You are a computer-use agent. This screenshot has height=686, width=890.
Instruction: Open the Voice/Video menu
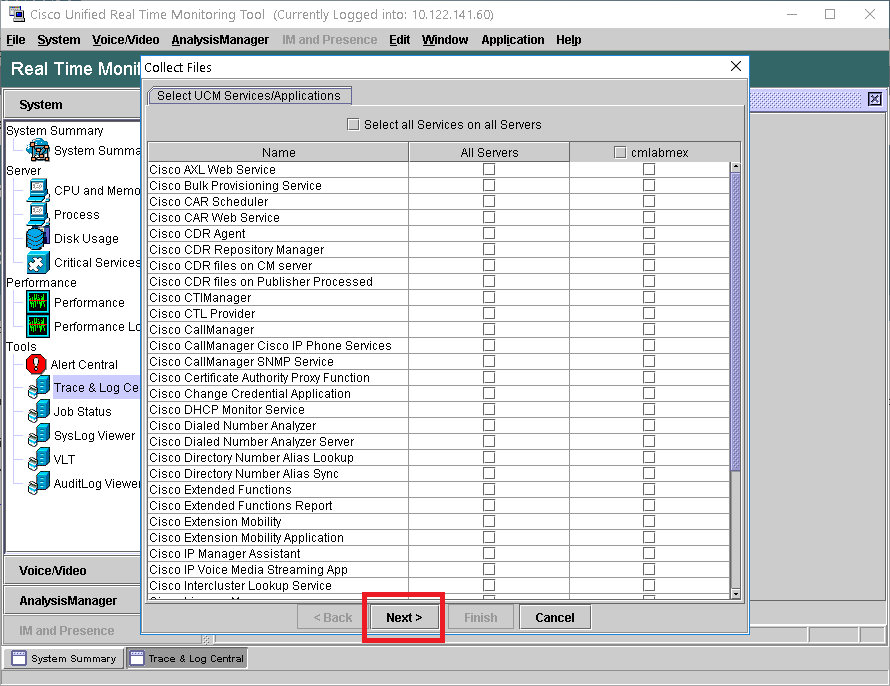pyautogui.click(x=125, y=40)
